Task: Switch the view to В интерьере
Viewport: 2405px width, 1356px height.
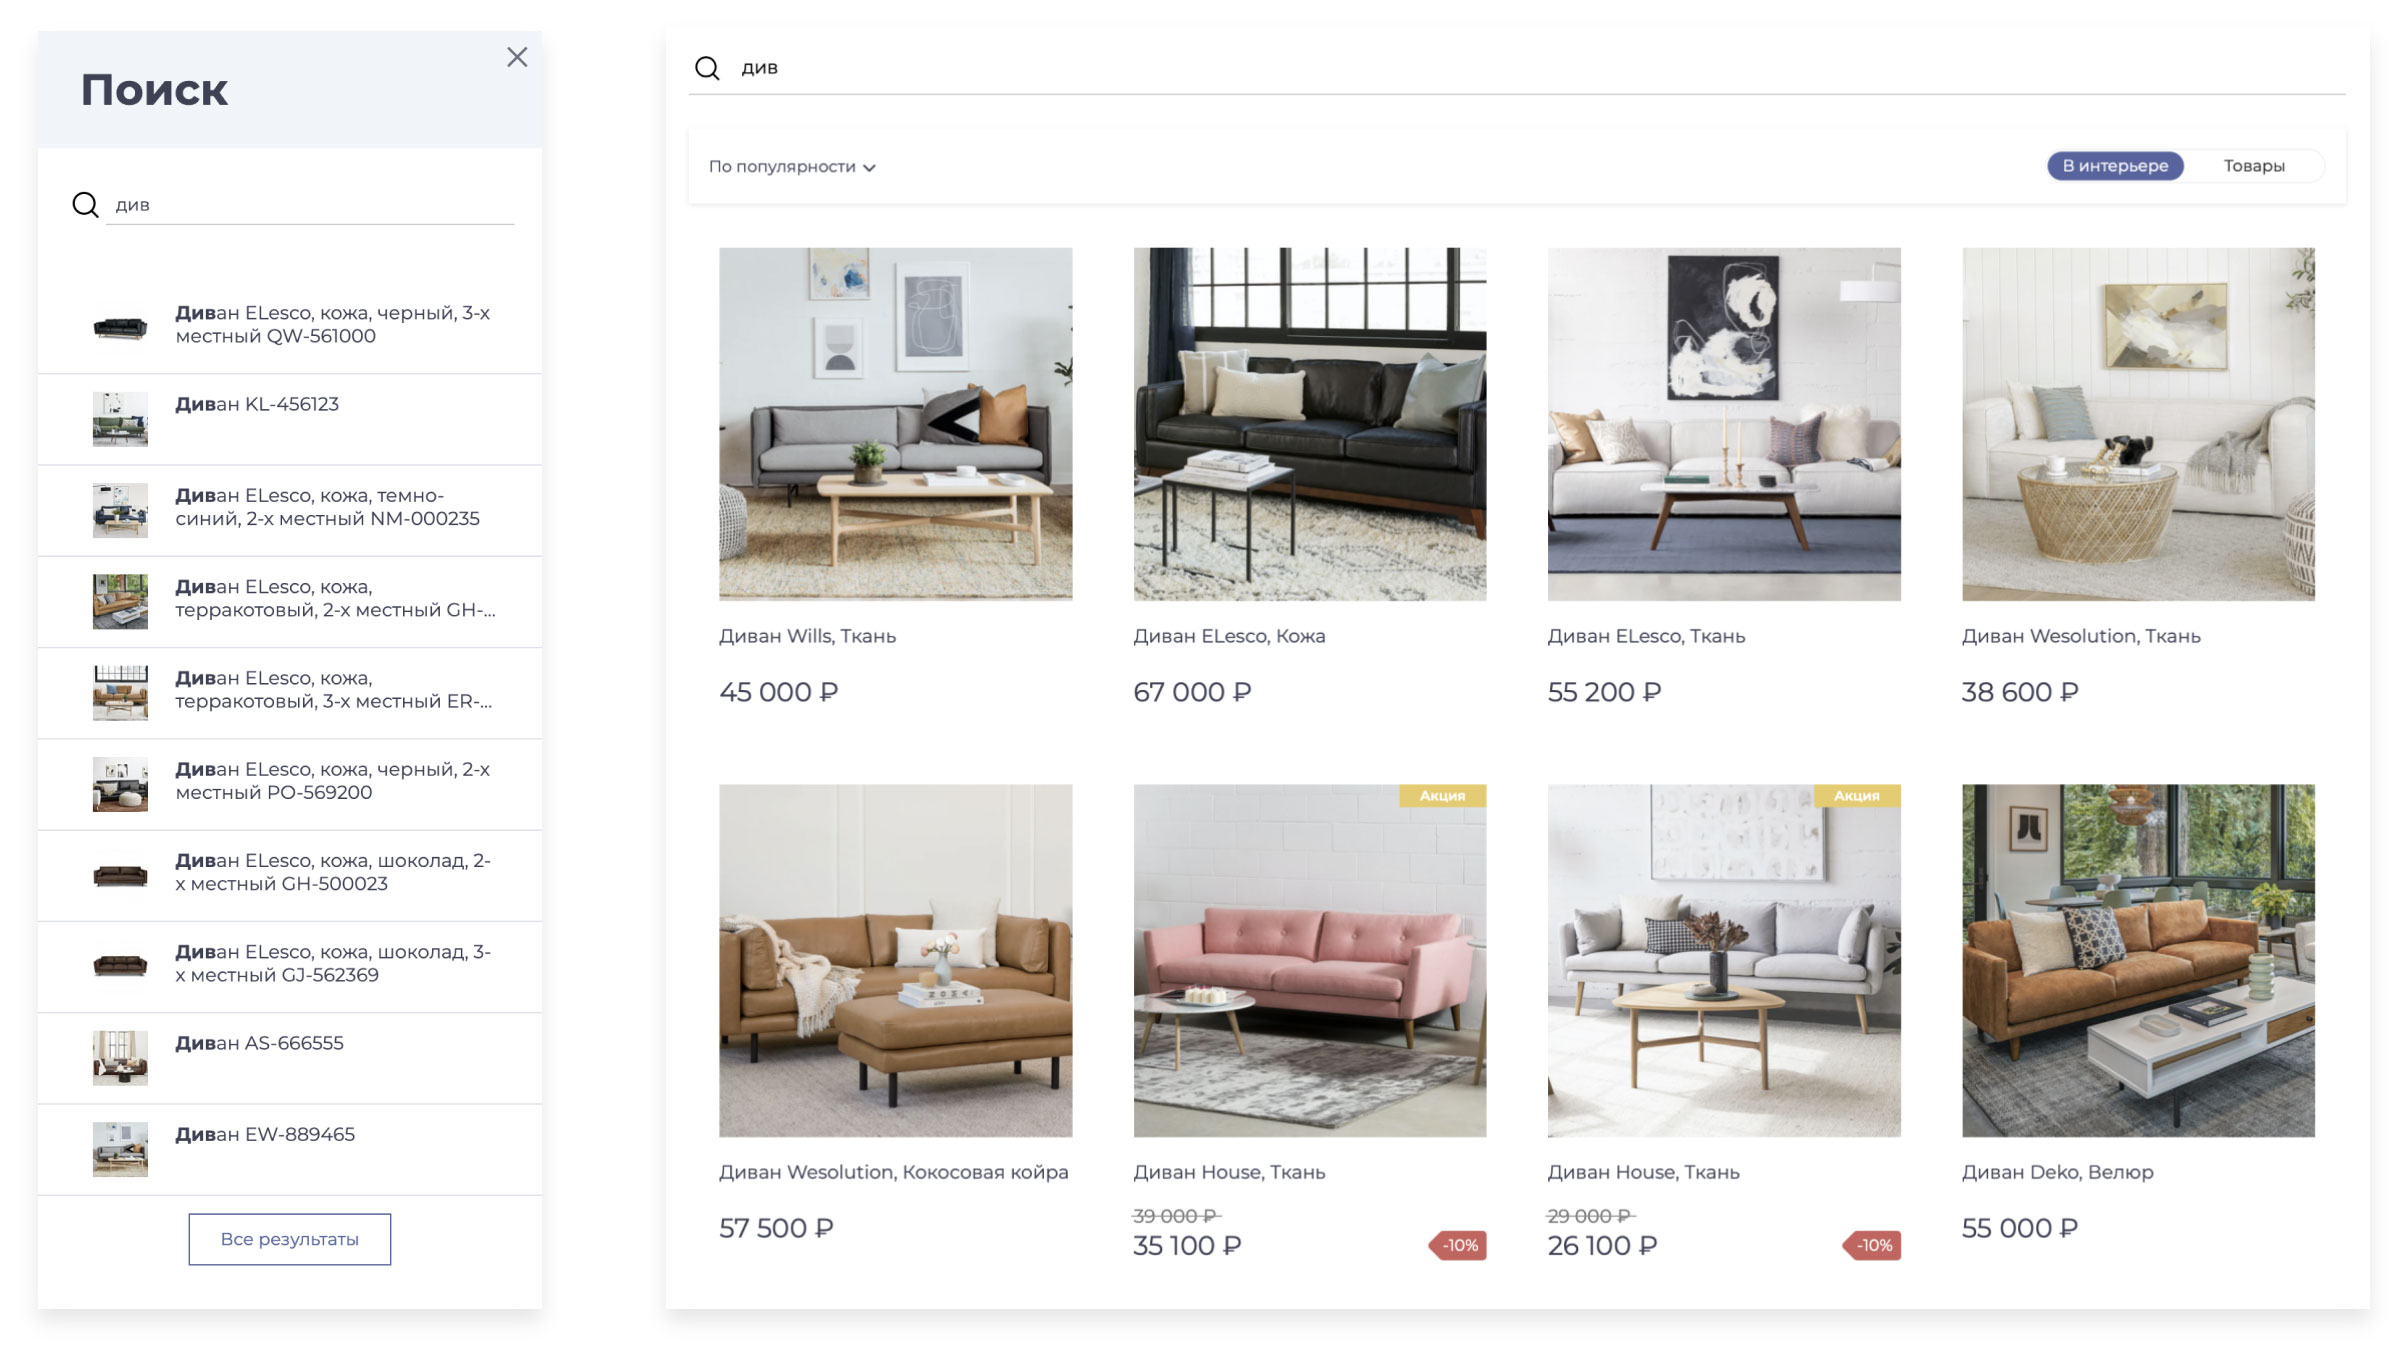Action: (2115, 166)
